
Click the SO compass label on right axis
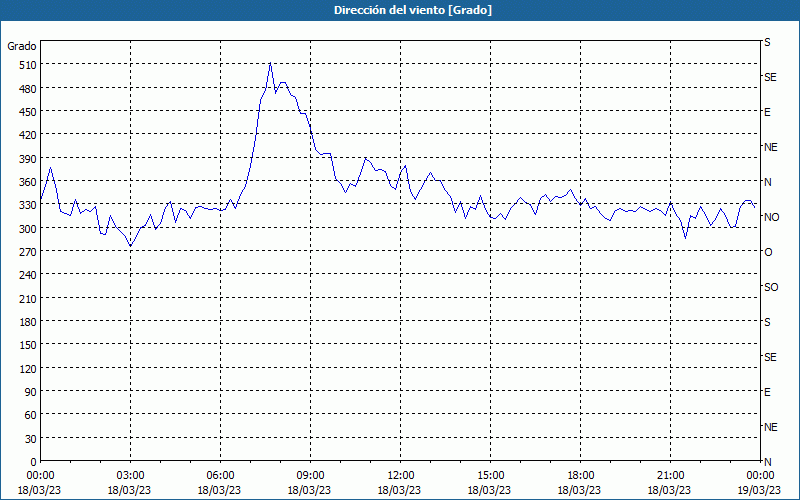pyautogui.click(x=771, y=287)
